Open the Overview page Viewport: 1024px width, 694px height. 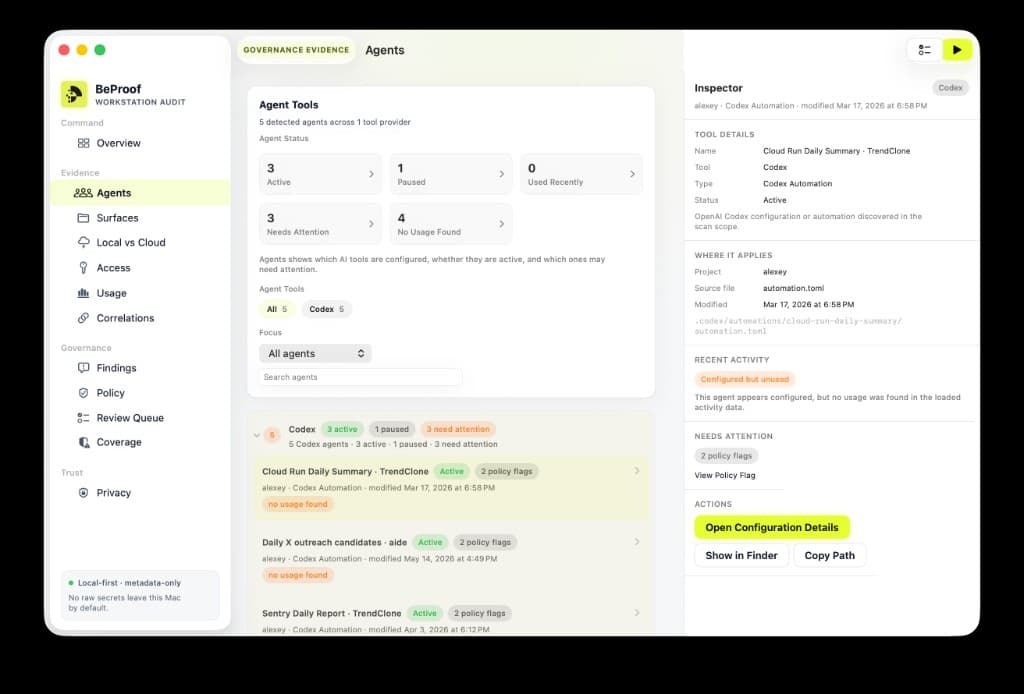118,143
